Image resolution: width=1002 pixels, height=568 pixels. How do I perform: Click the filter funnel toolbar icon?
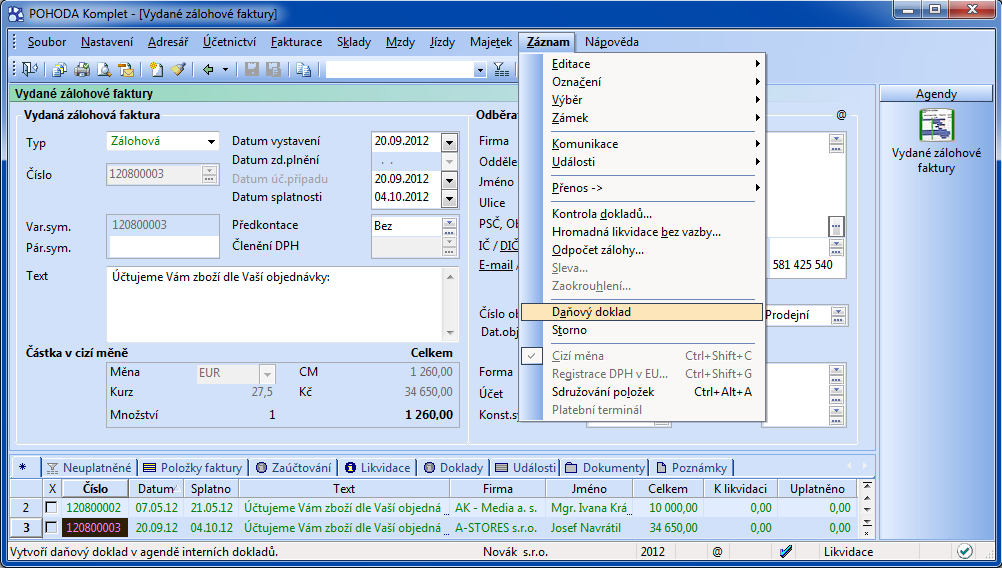[502, 69]
